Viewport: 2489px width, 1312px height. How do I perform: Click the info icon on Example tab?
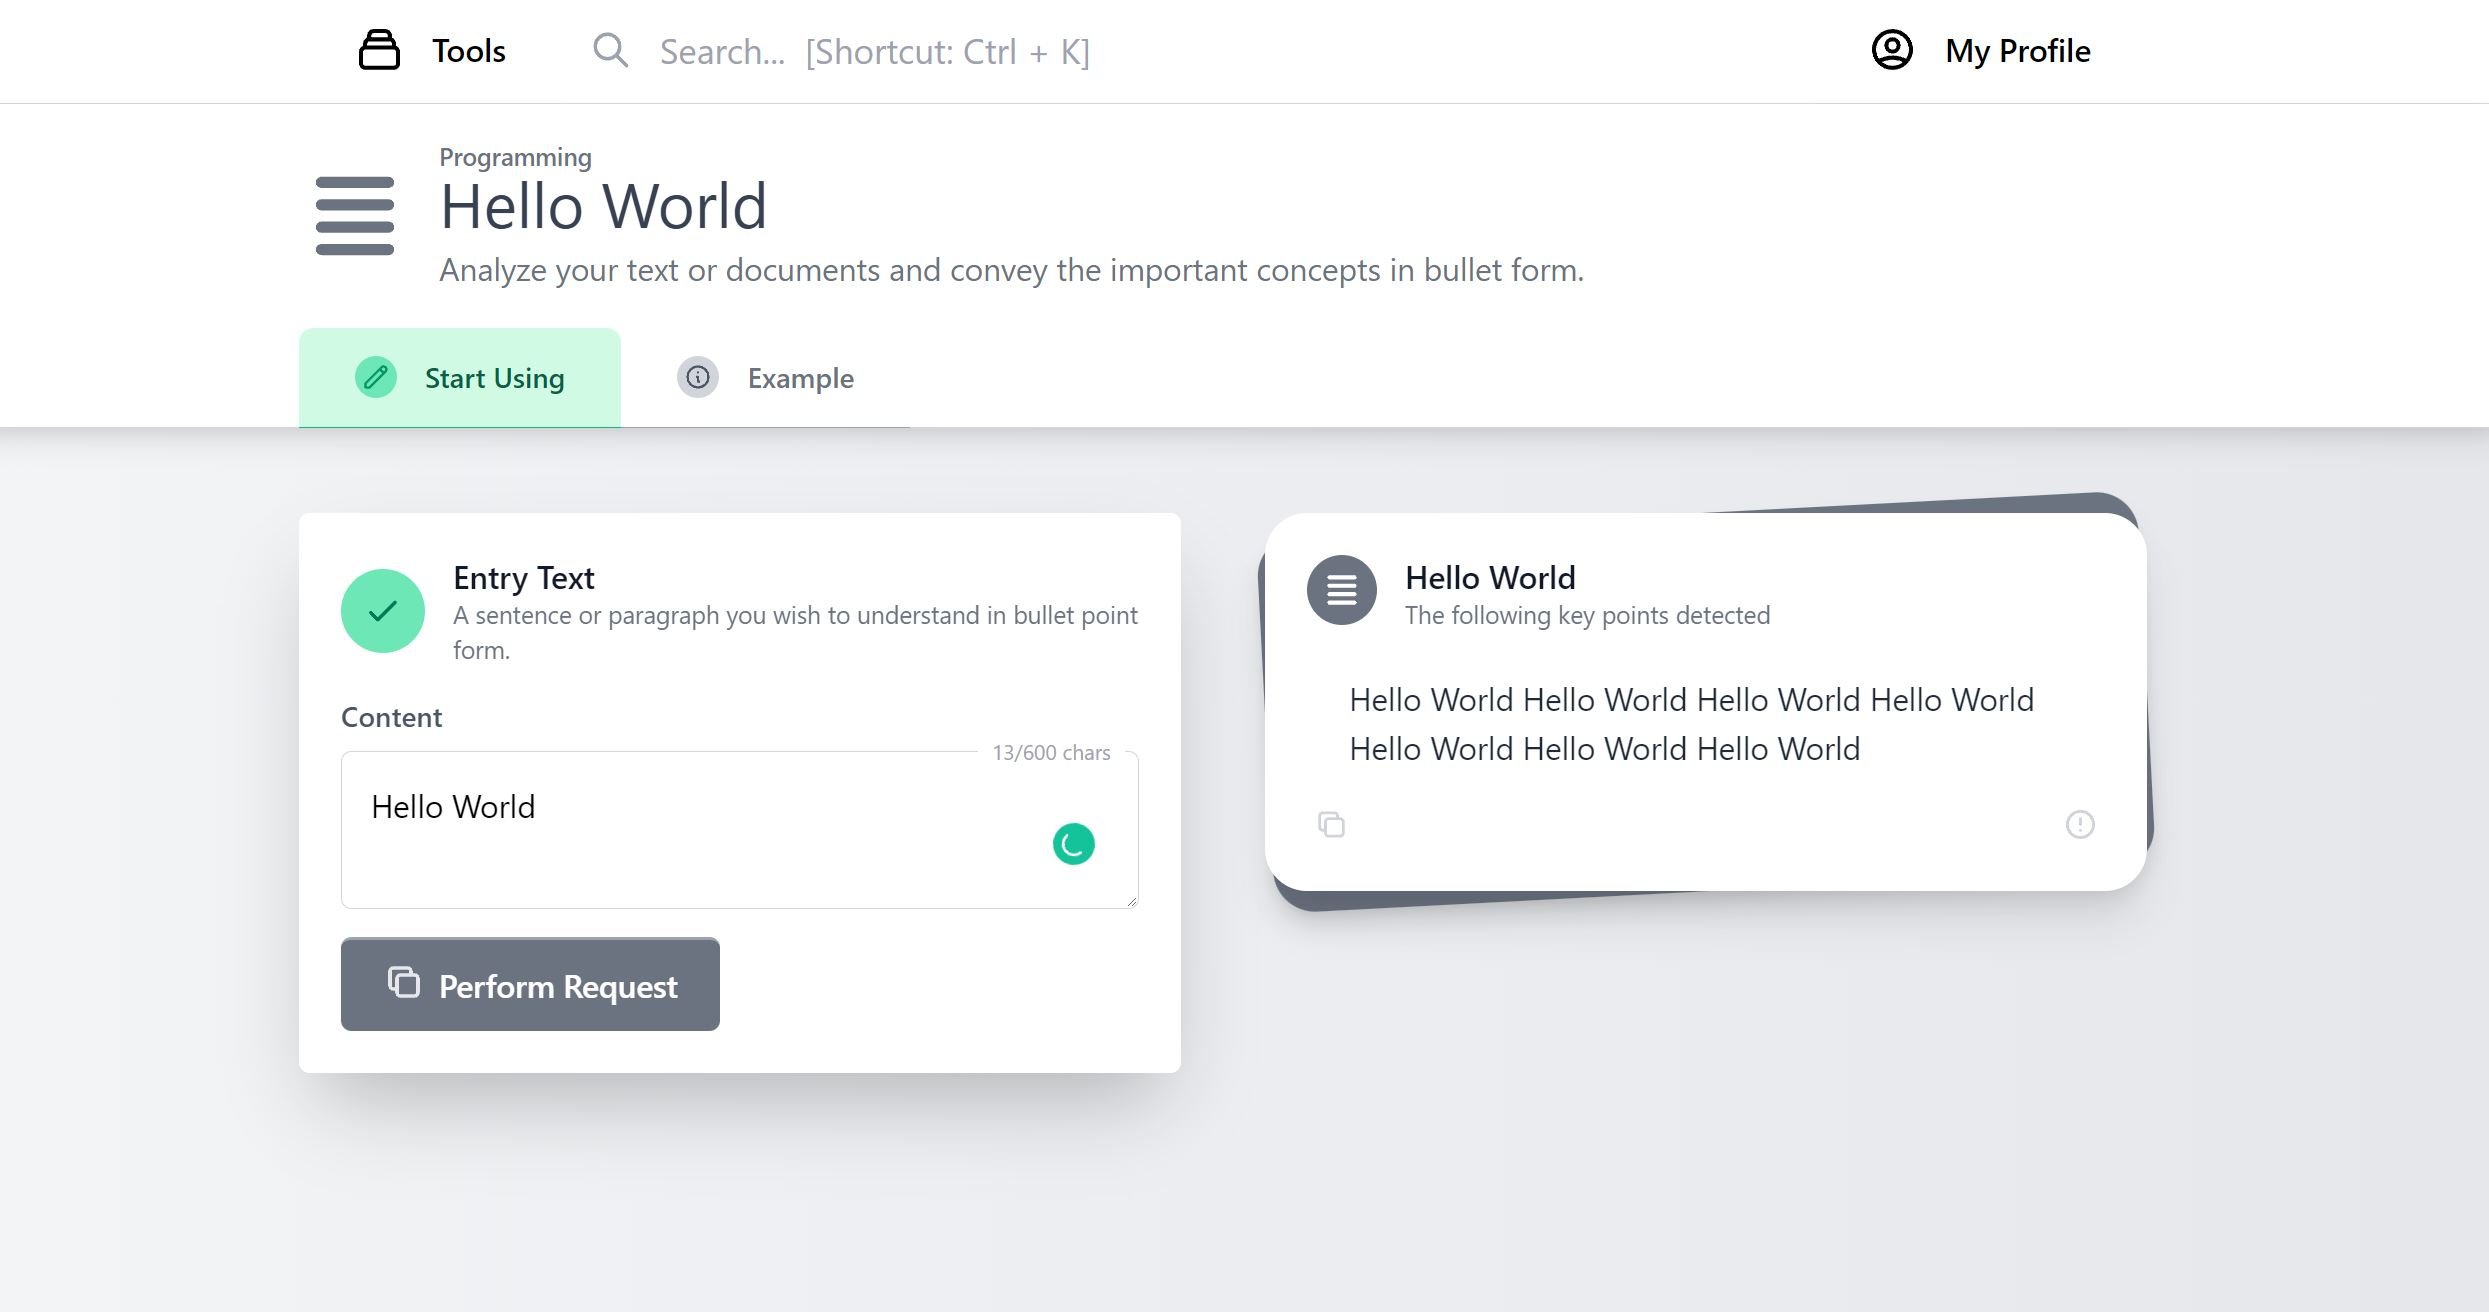pos(698,378)
